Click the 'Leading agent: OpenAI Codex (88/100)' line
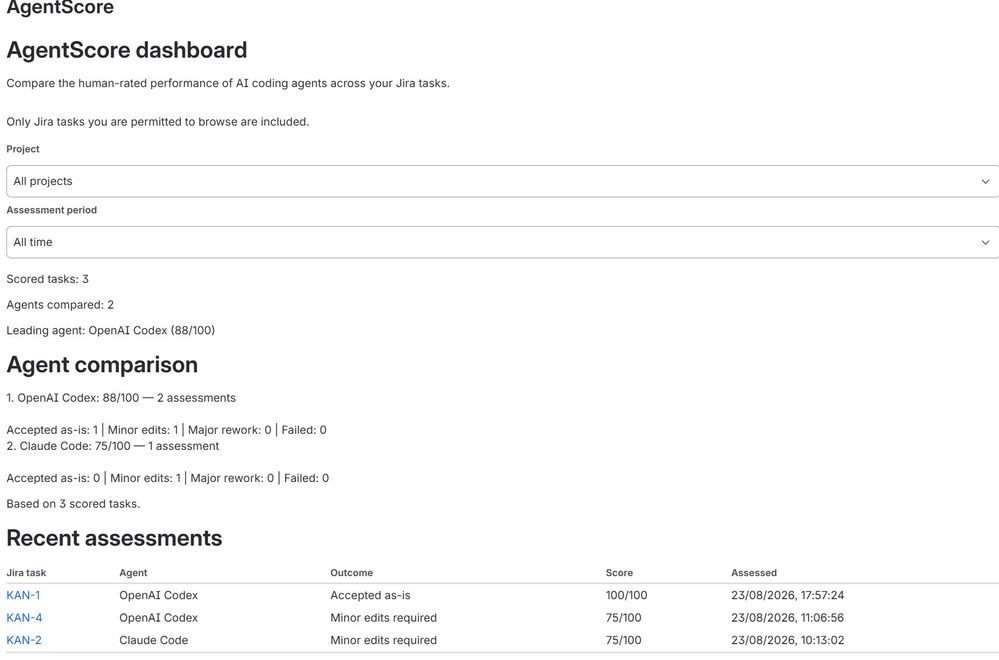 click(x=110, y=331)
